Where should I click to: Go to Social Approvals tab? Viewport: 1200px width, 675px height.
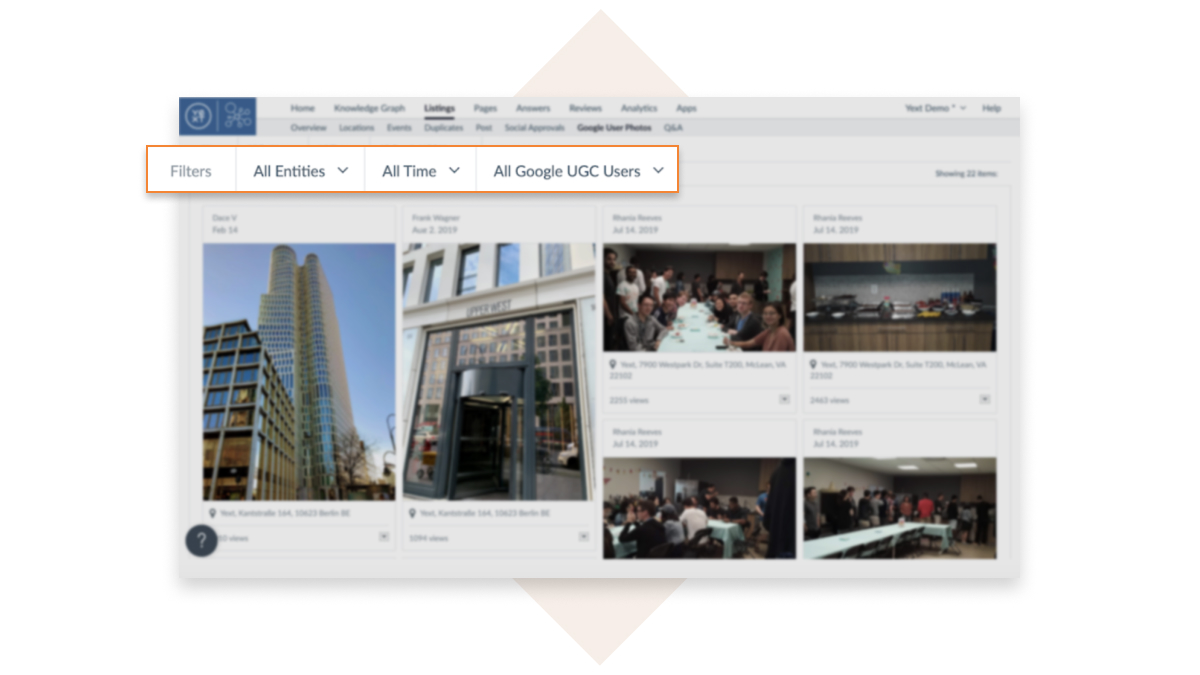[x=535, y=128]
